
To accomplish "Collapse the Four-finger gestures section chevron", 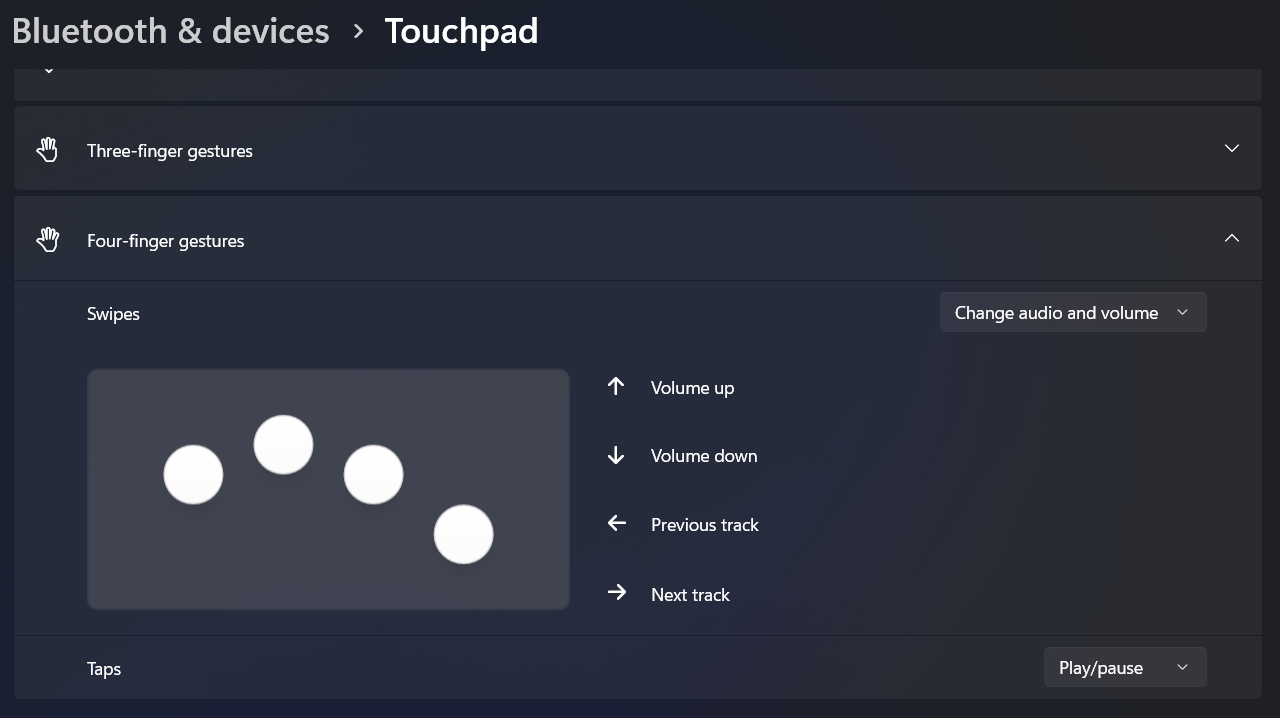I will (x=1231, y=239).
